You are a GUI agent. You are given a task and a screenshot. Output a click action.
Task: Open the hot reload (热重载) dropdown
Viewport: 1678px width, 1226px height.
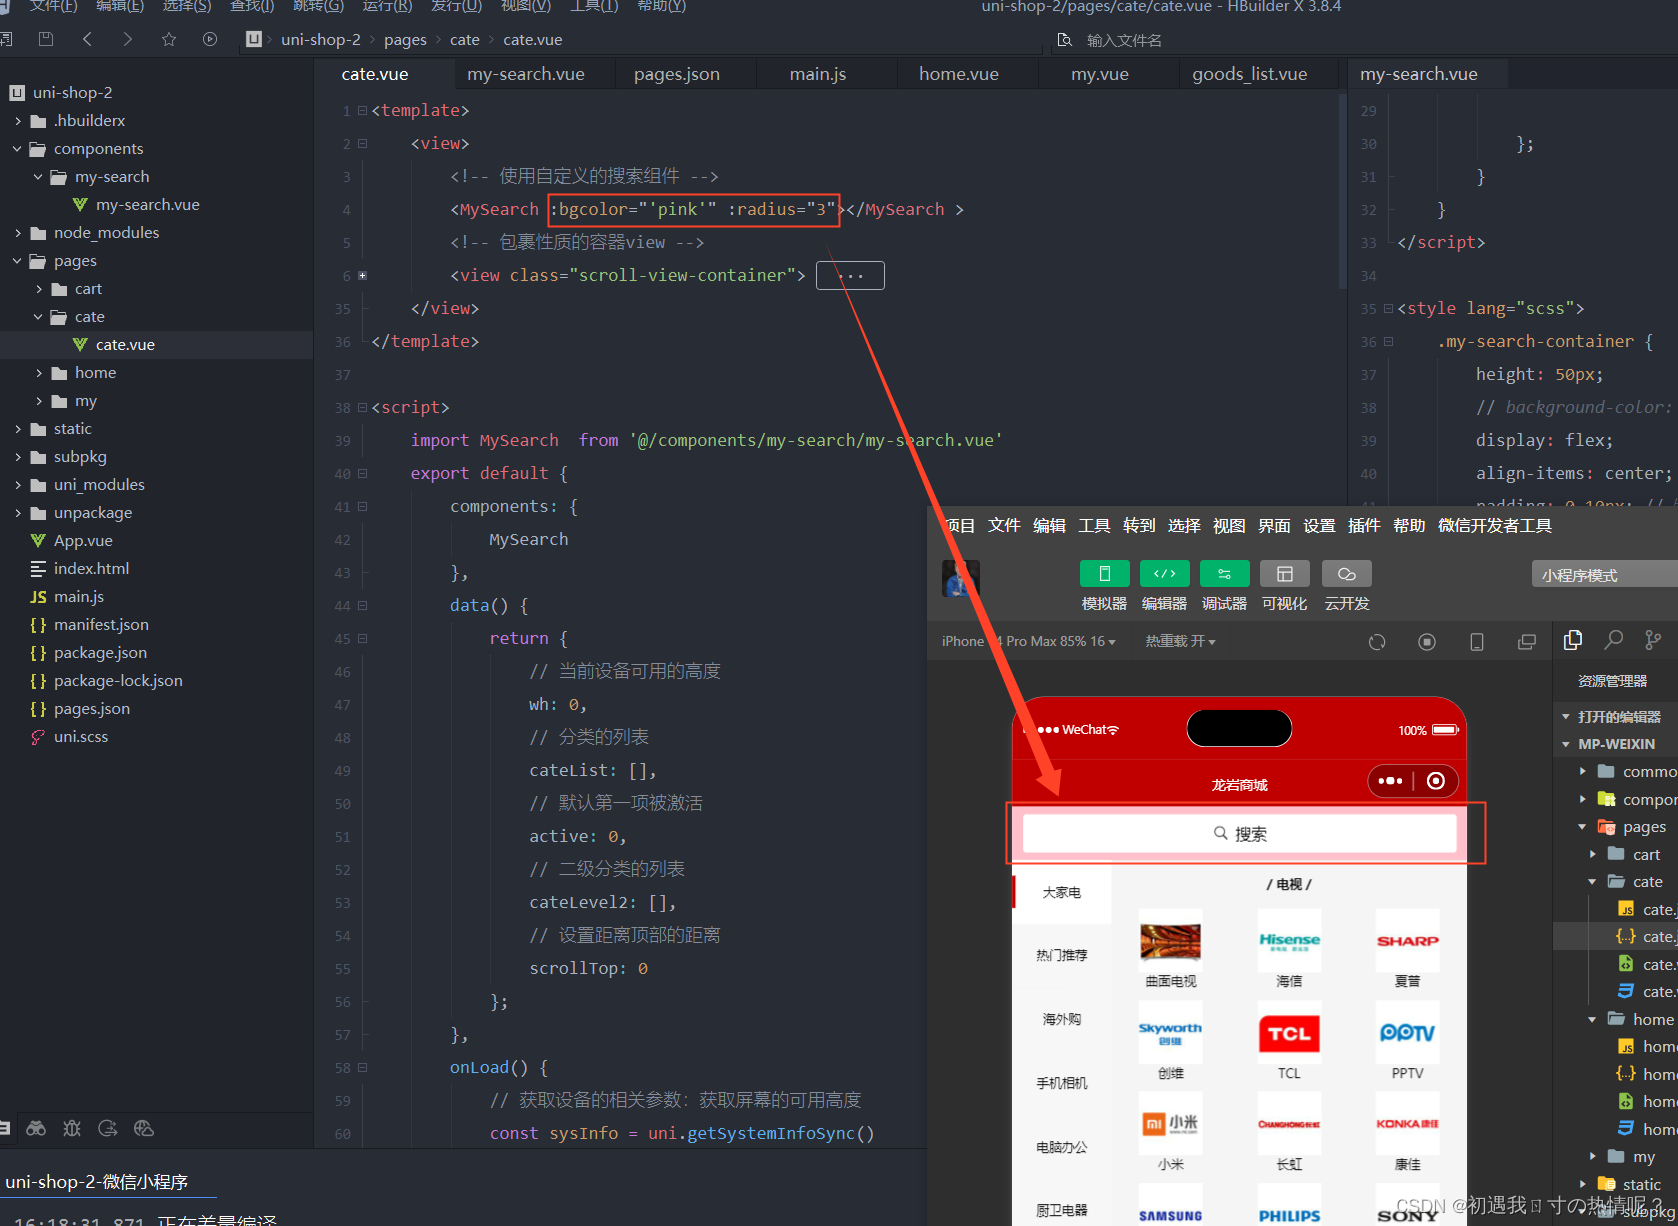point(1180,641)
